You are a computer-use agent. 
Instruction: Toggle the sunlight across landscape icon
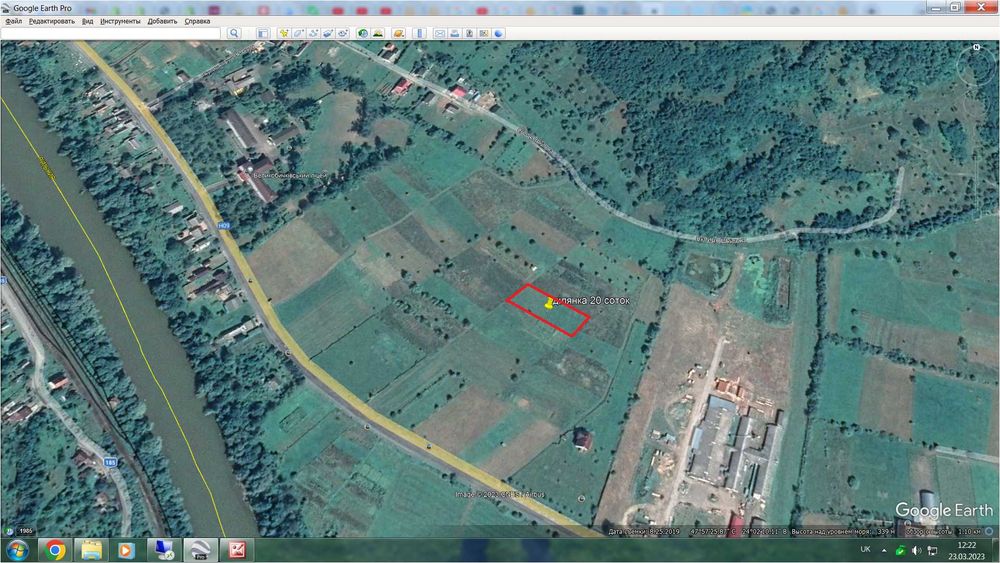pyautogui.click(x=378, y=33)
